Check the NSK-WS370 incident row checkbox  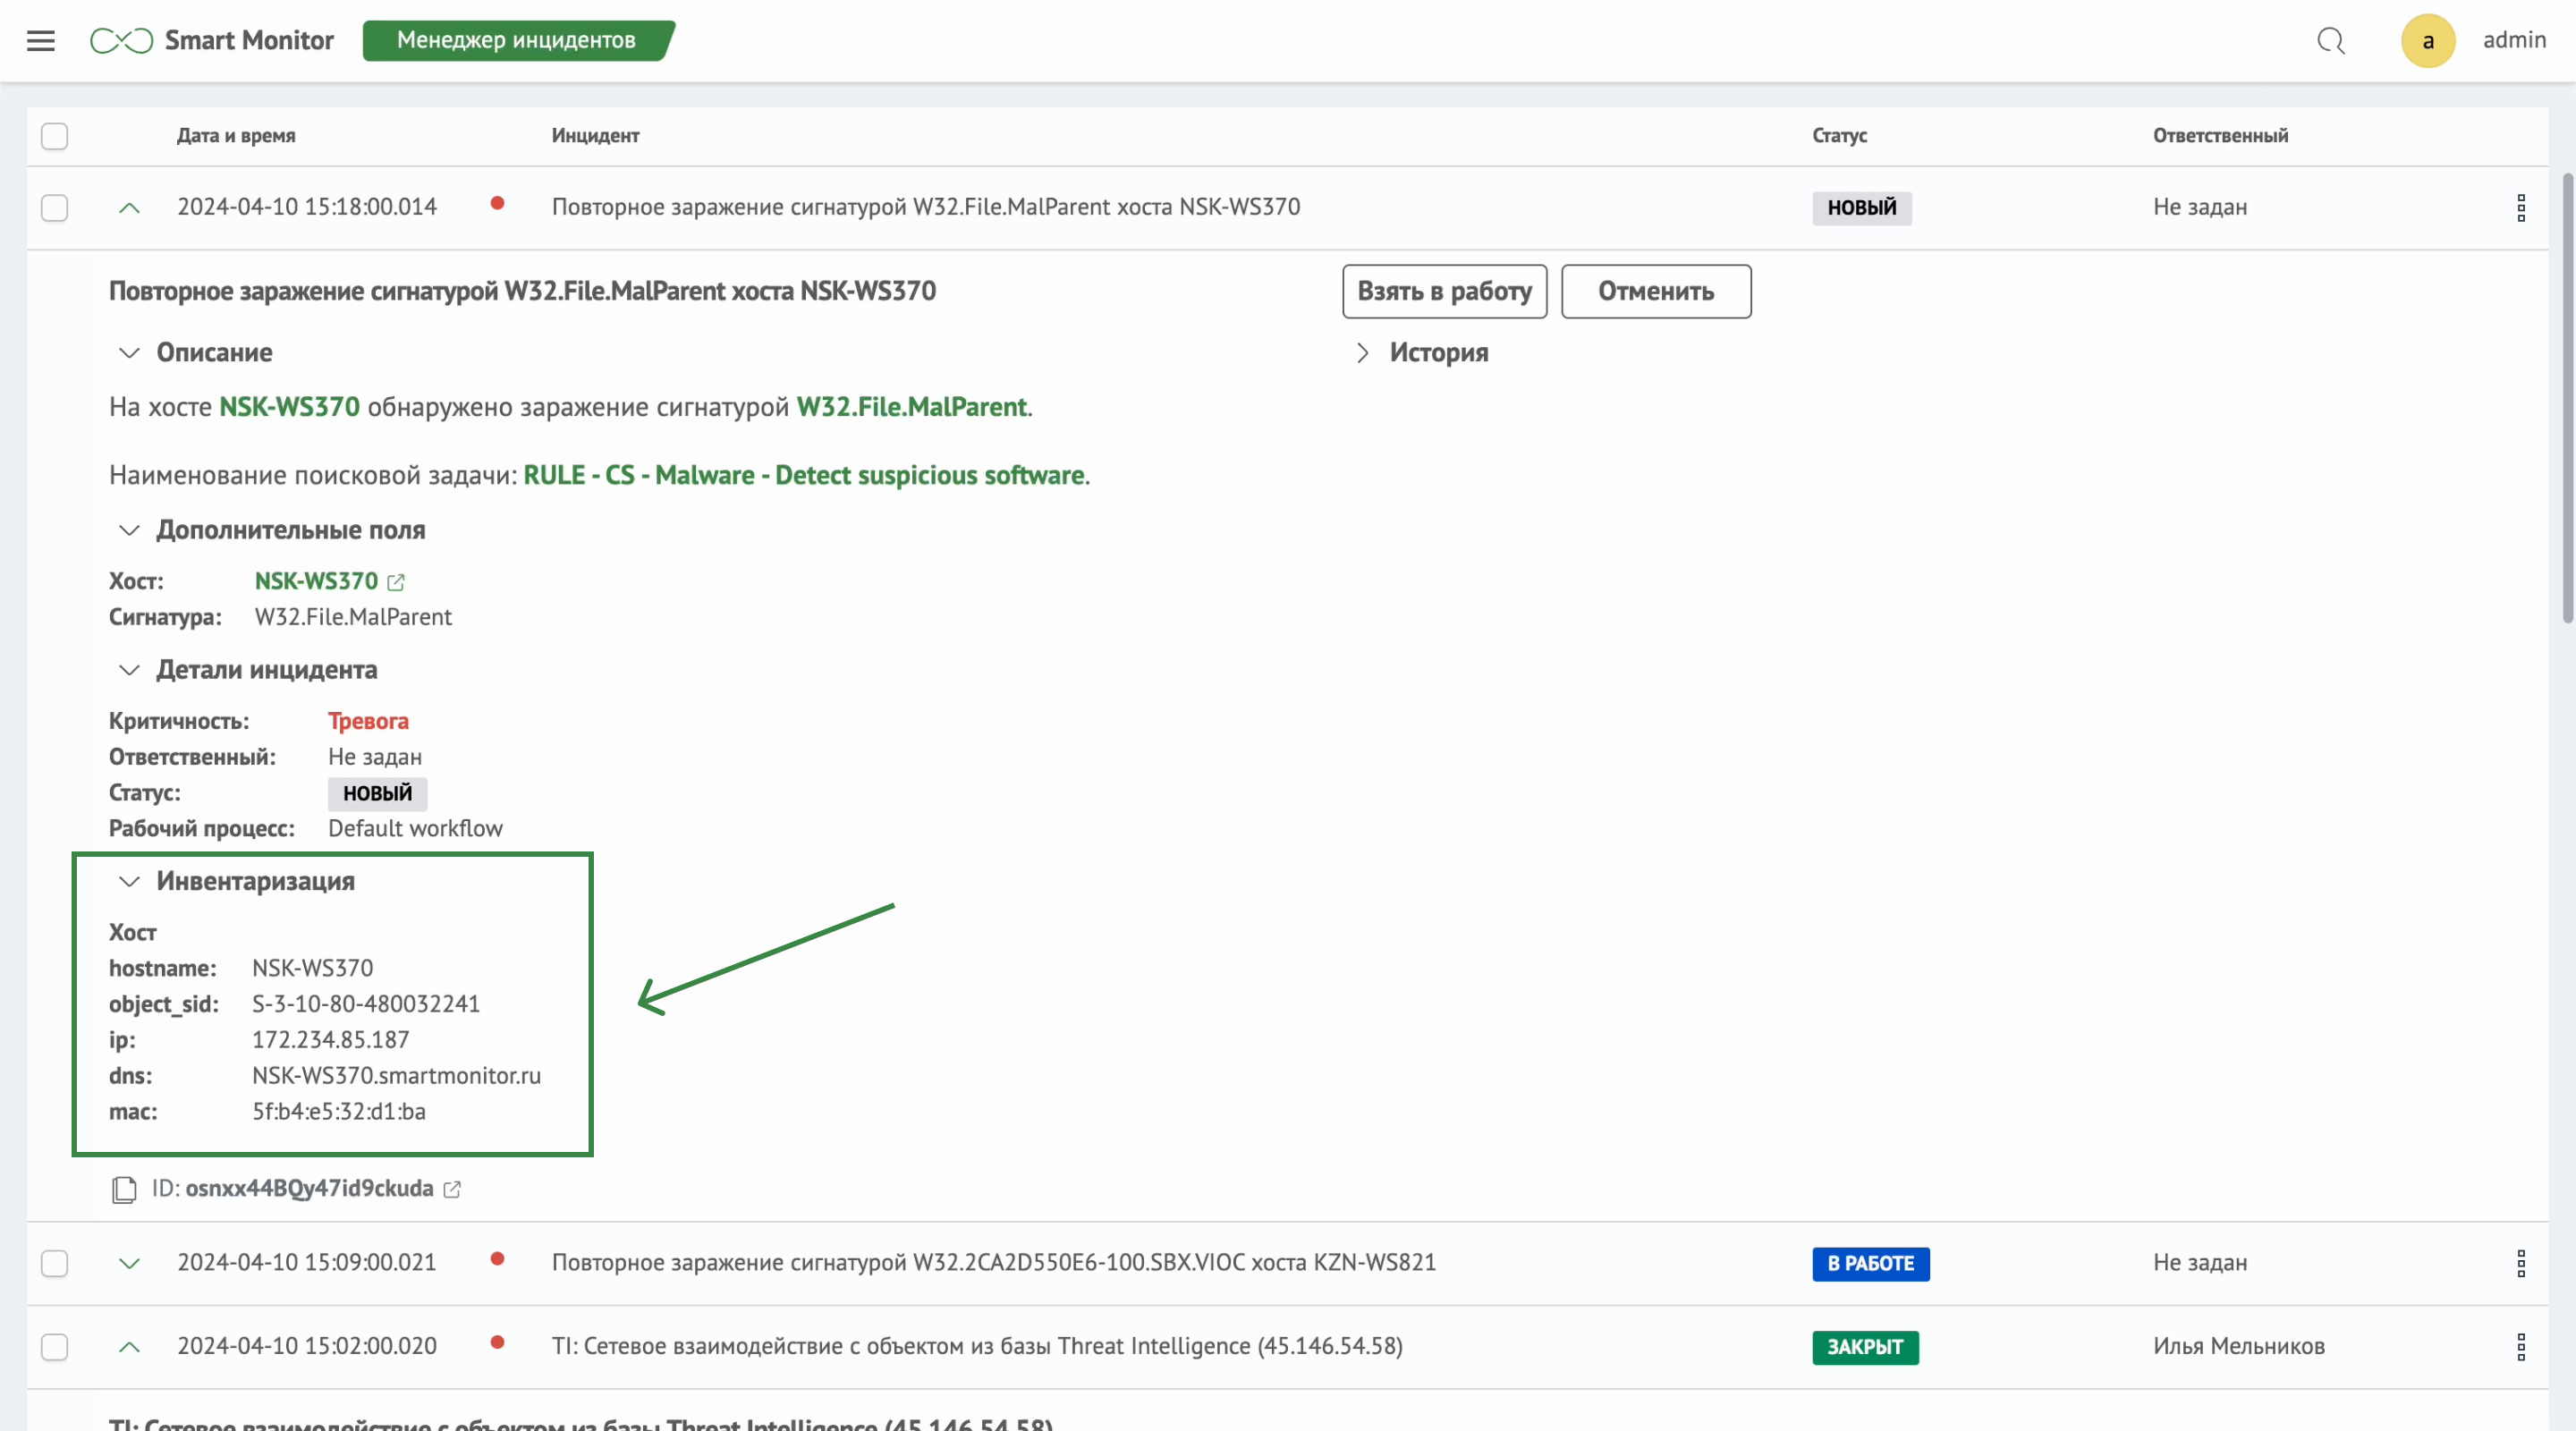click(55, 208)
